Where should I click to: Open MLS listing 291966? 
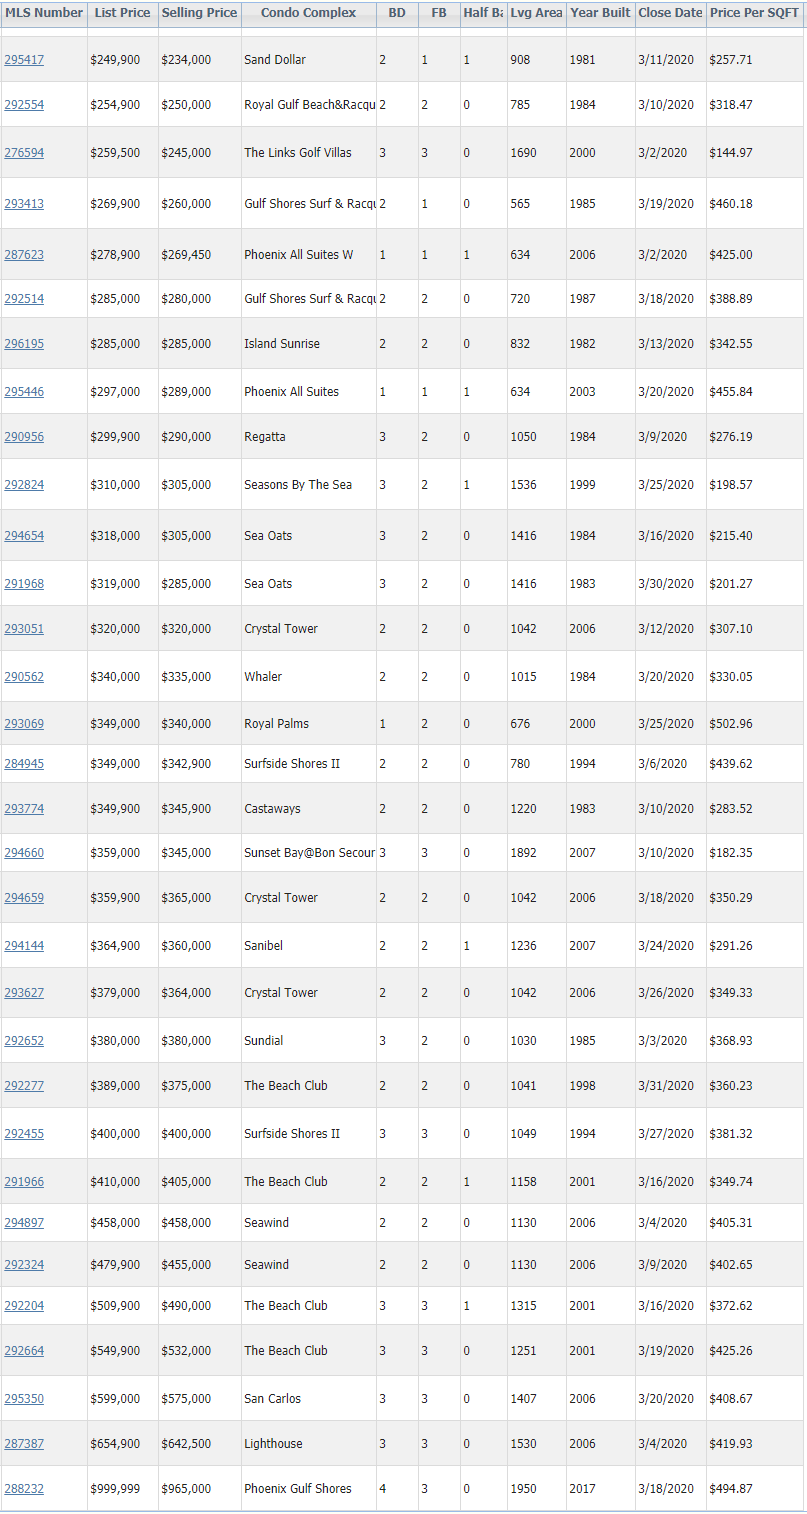pos(24,1182)
